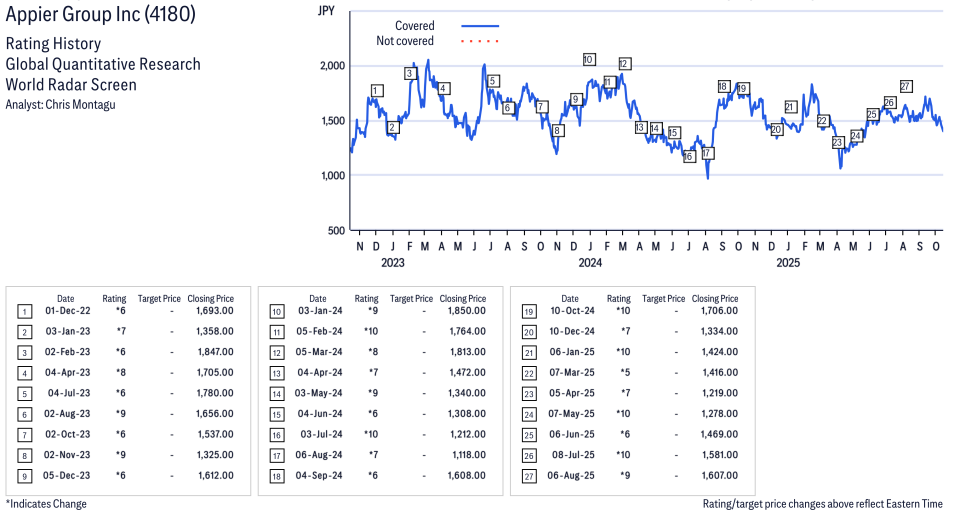The height and width of the screenshot is (510, 954).
Task: Select chart marker 23 at the 2025 dip
Action: pos(838,143)
